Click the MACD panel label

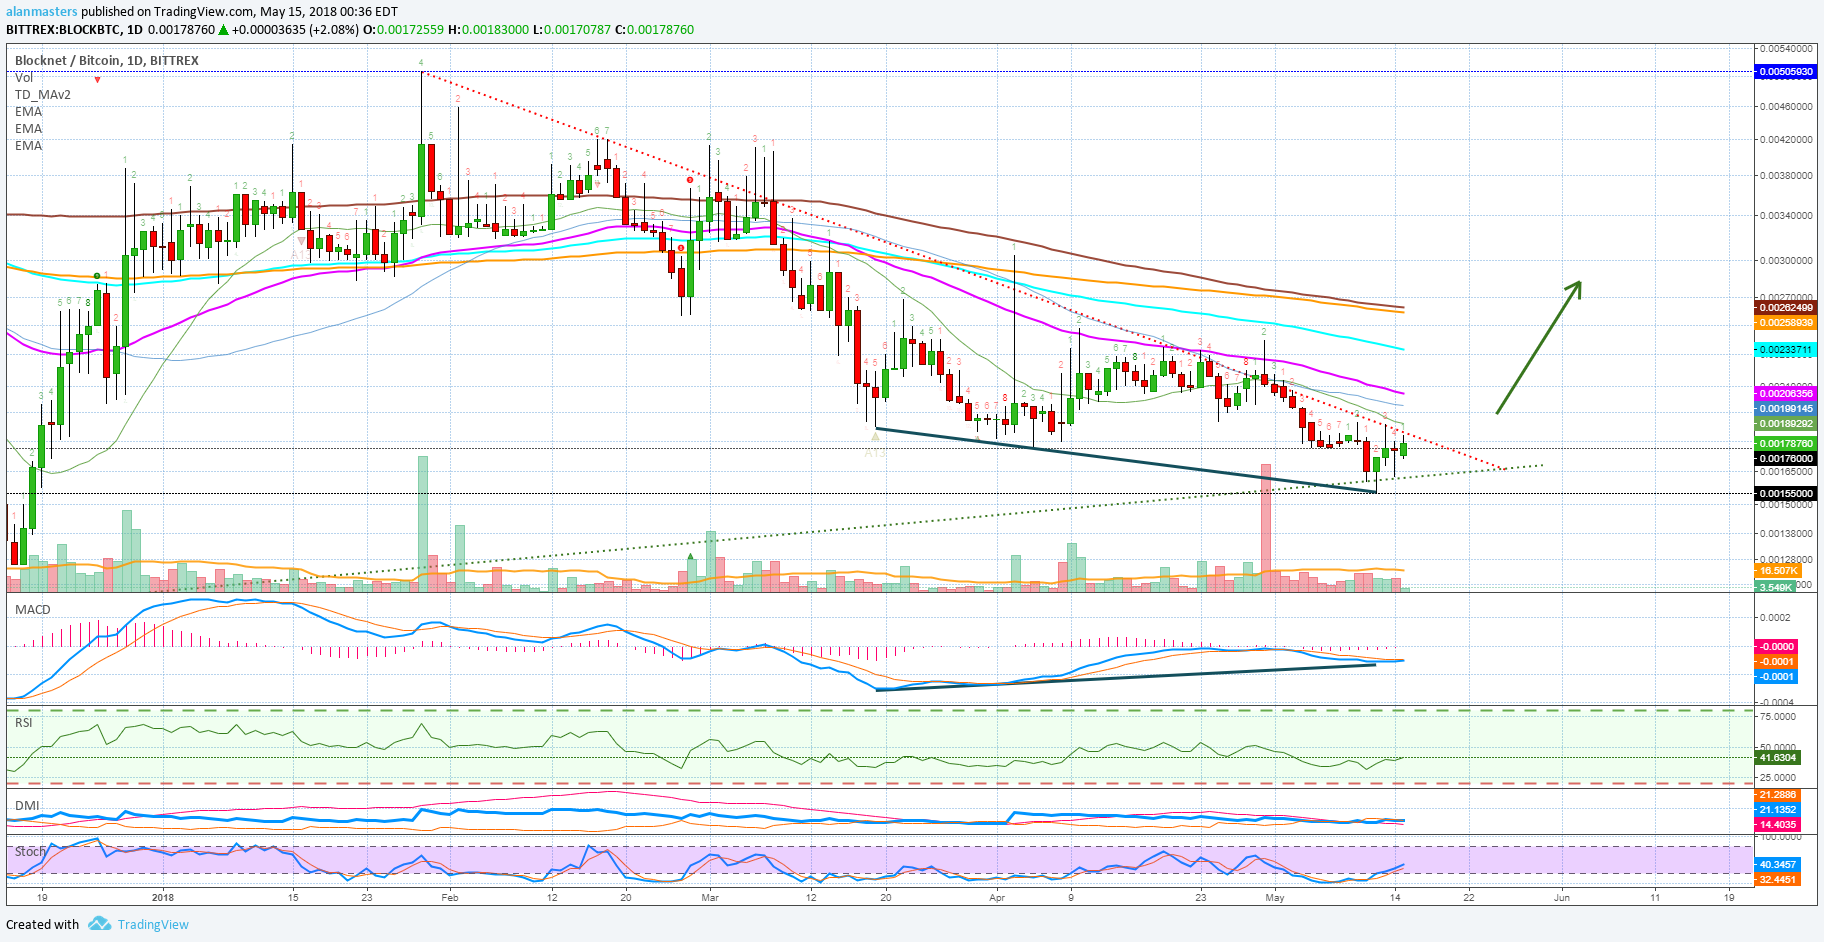point(33,609)
